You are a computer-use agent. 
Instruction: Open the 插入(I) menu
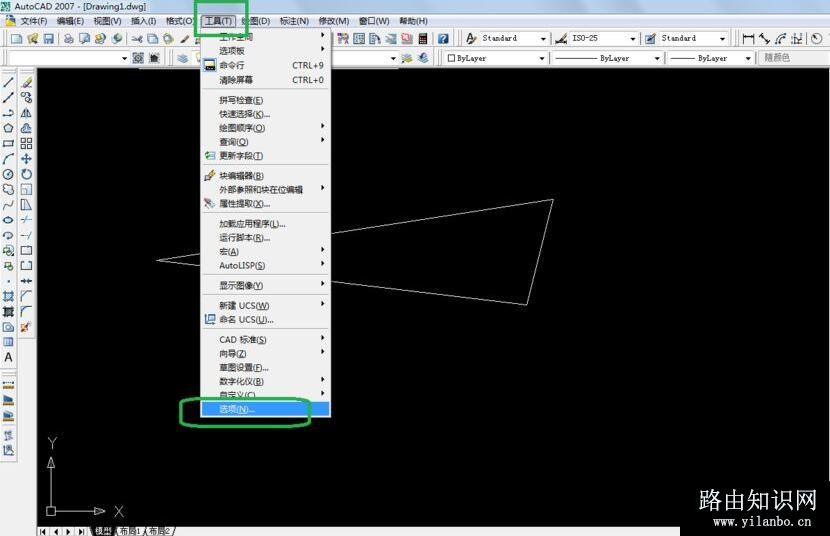[143, 21]
